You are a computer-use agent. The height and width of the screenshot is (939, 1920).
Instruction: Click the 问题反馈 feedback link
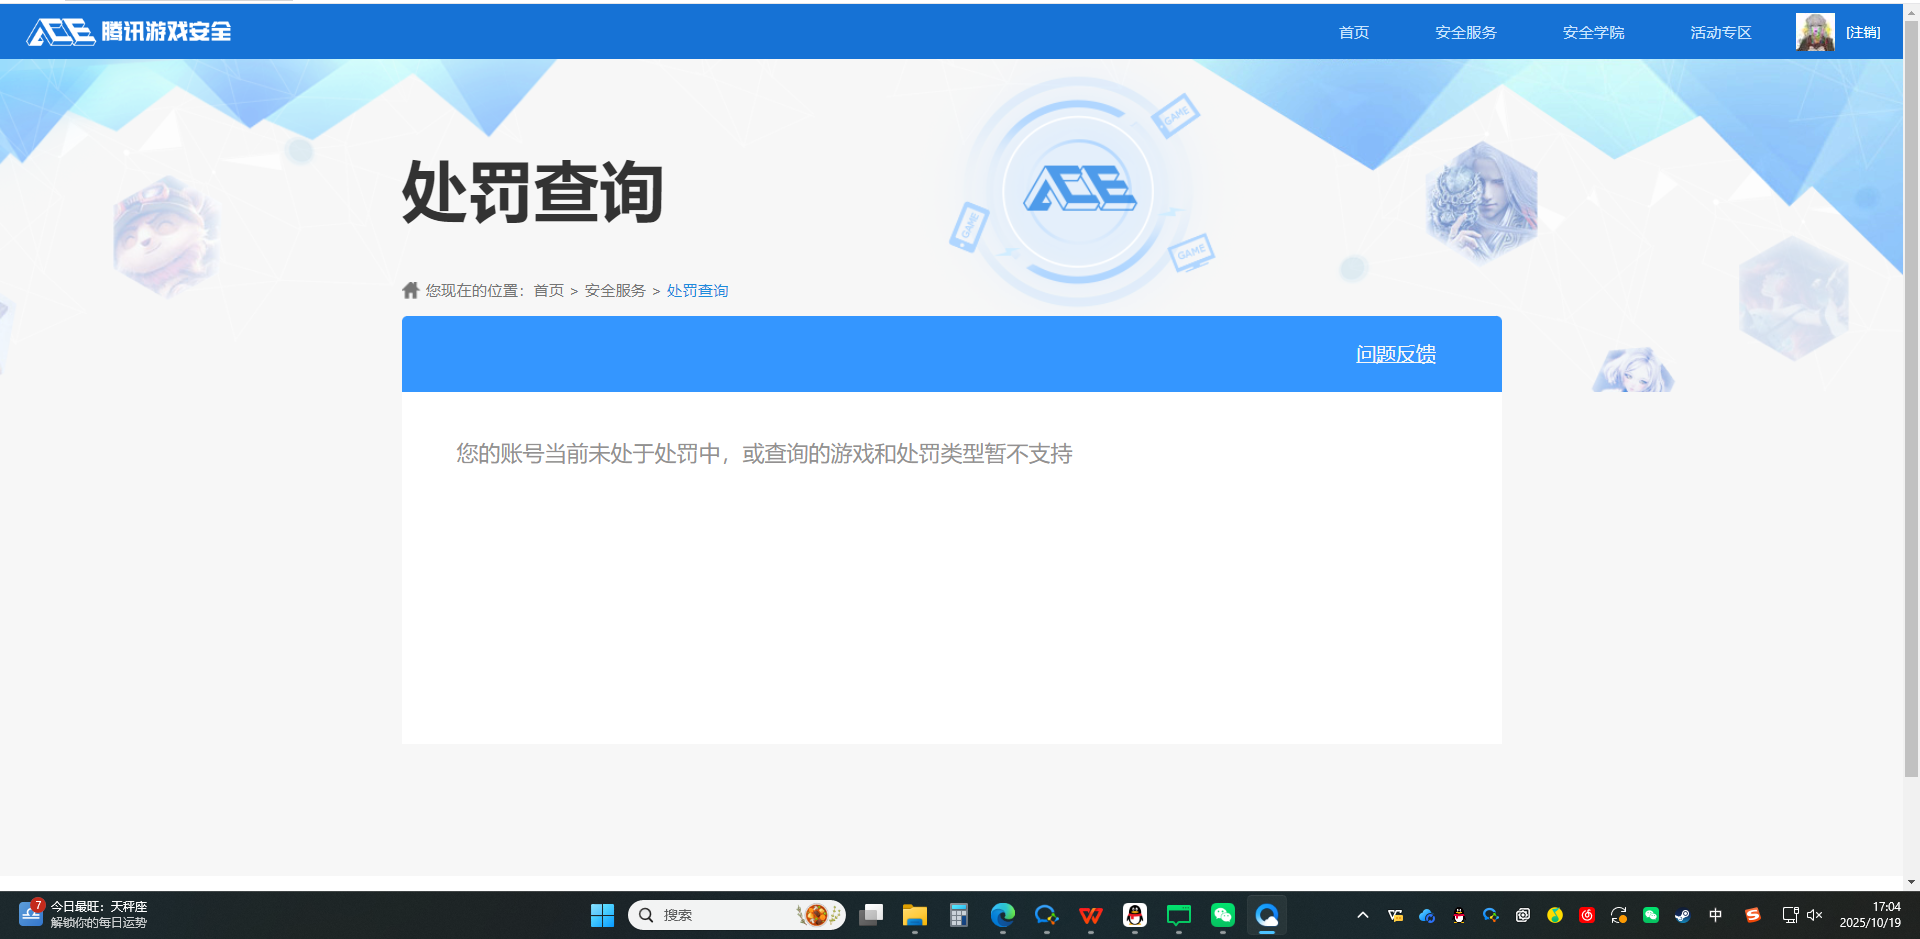(1395, 353)
